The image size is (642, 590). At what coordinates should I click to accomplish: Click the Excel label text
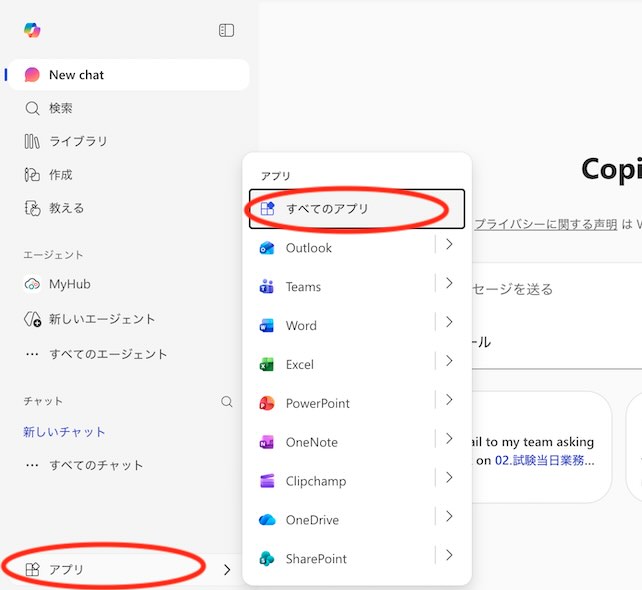(x=300, y=364)
